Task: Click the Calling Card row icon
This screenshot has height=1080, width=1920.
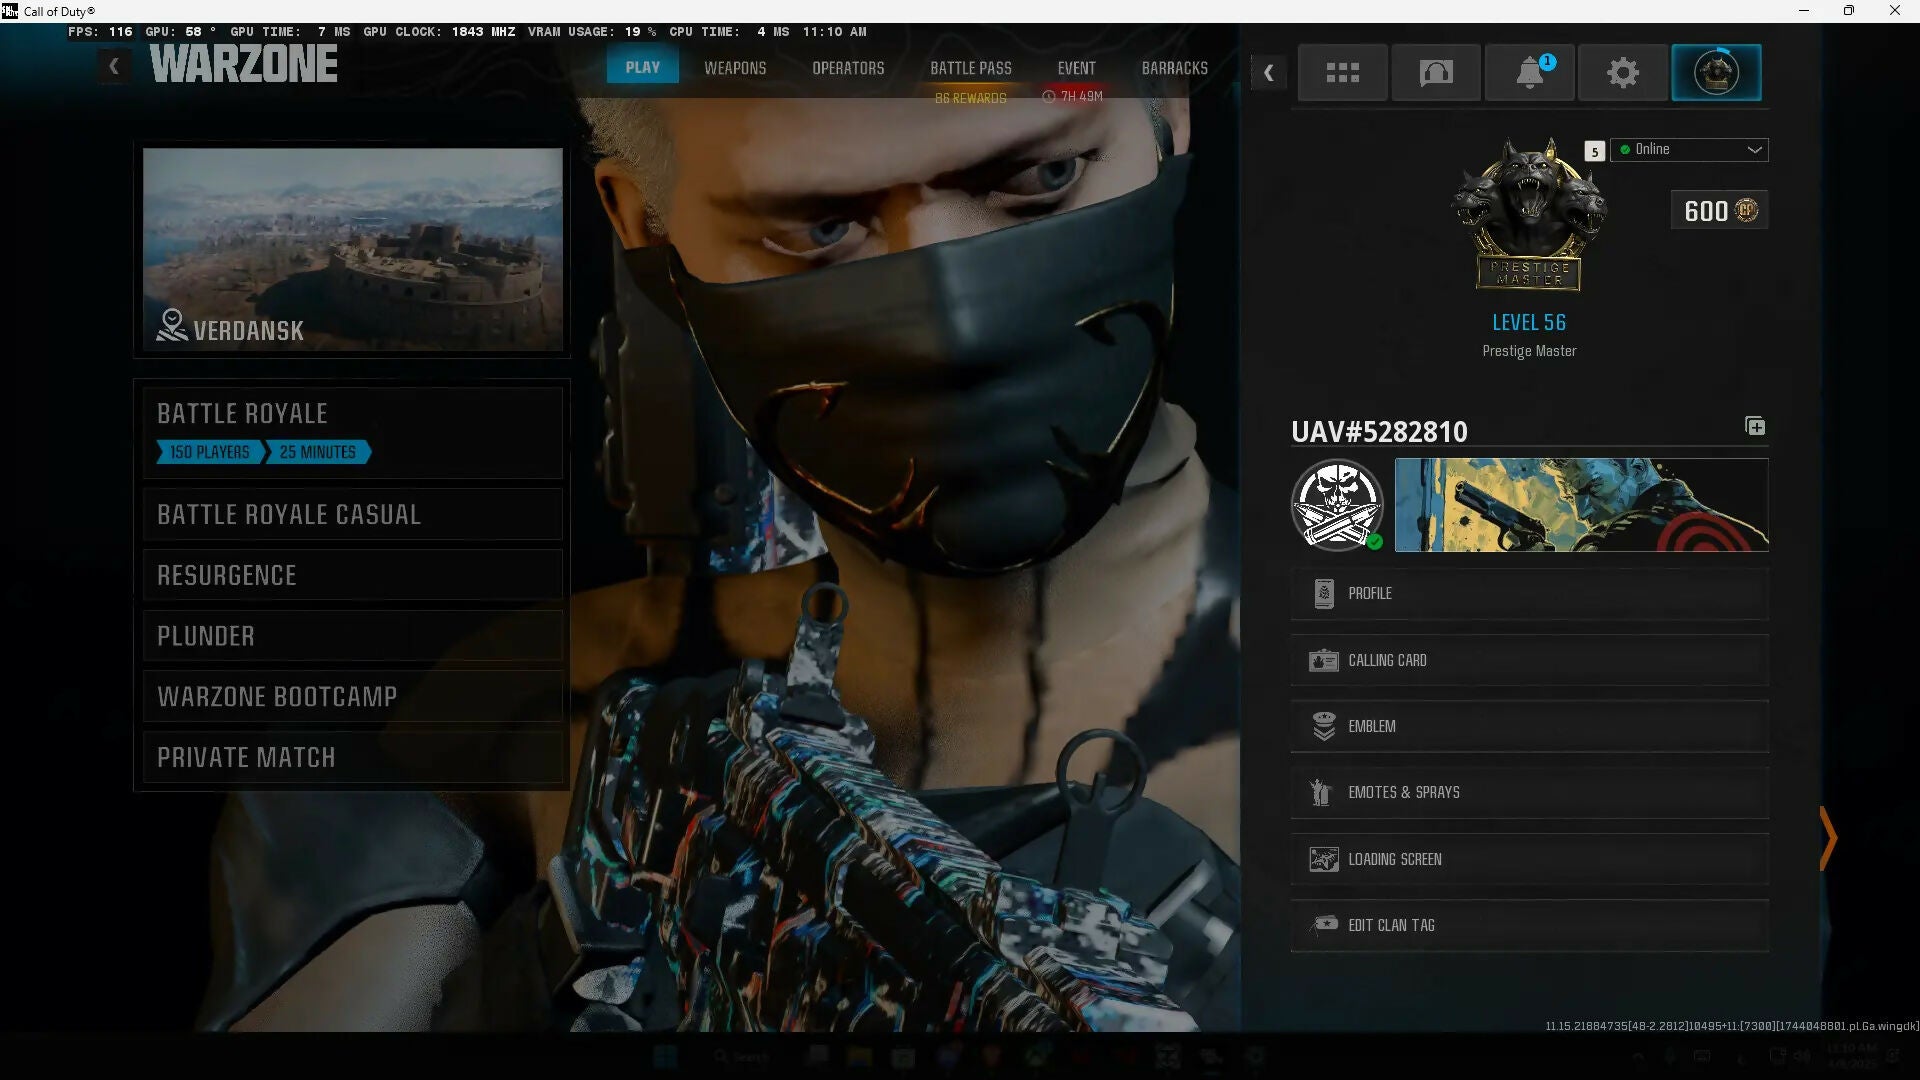Action: coord(1323,660)
